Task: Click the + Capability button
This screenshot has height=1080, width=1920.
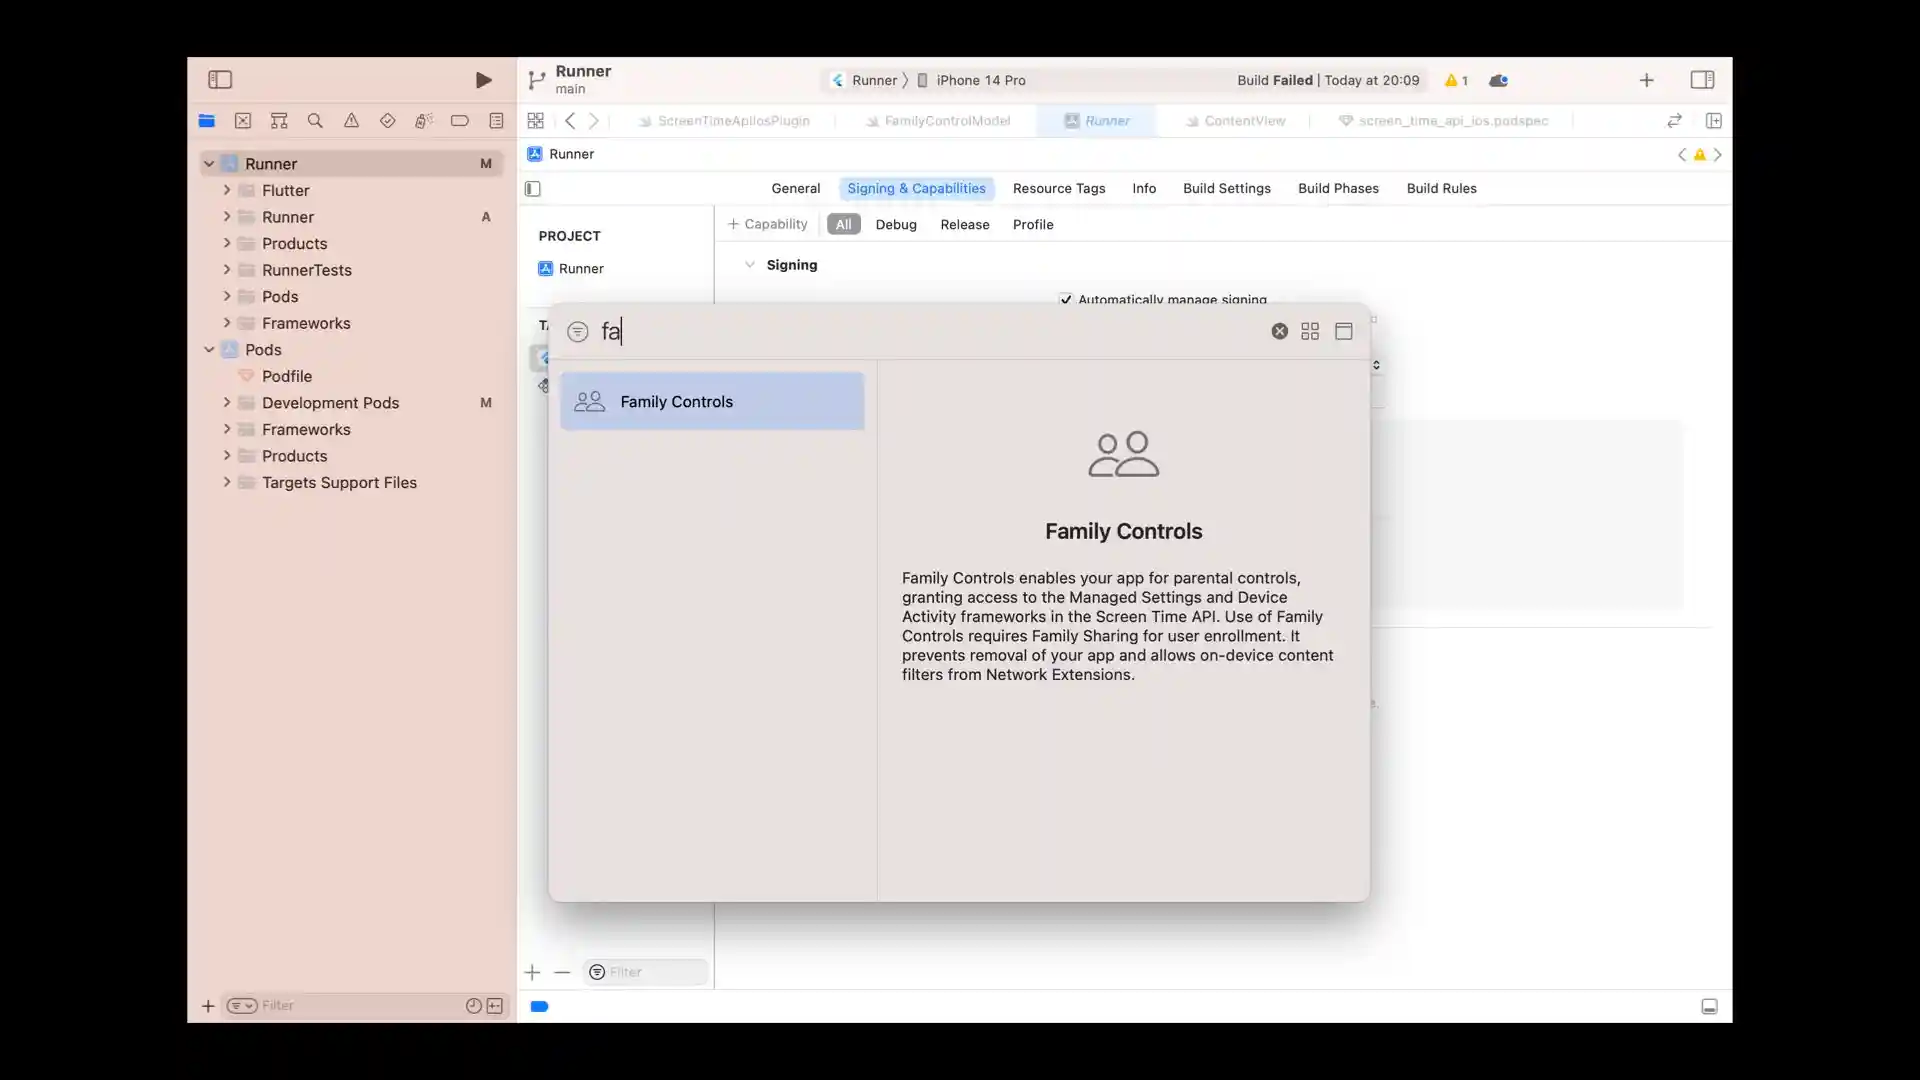Action: [x=767, y=224]
